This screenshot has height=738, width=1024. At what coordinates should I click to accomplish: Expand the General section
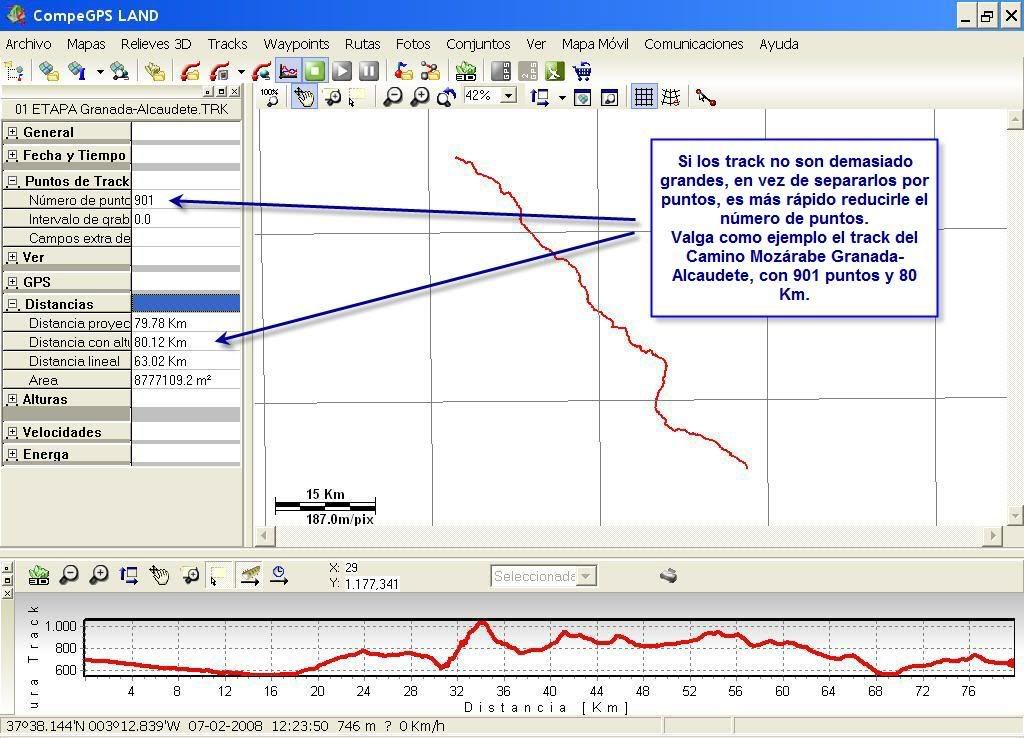[12, 132]
